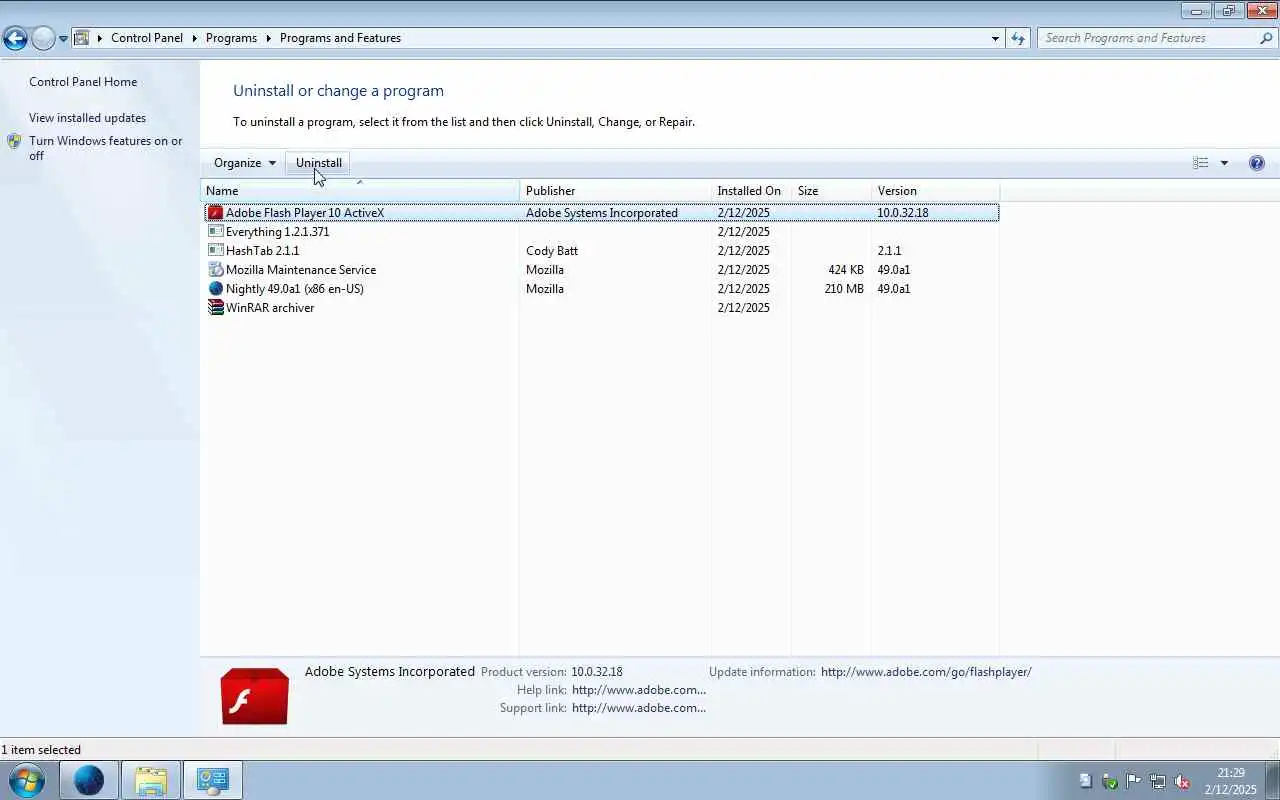This screenshot has width=1280, height=800.
Task: Click Adobe Systems Incorporated publisher cell
Action: pyautogui.click(x=602, y=213)
